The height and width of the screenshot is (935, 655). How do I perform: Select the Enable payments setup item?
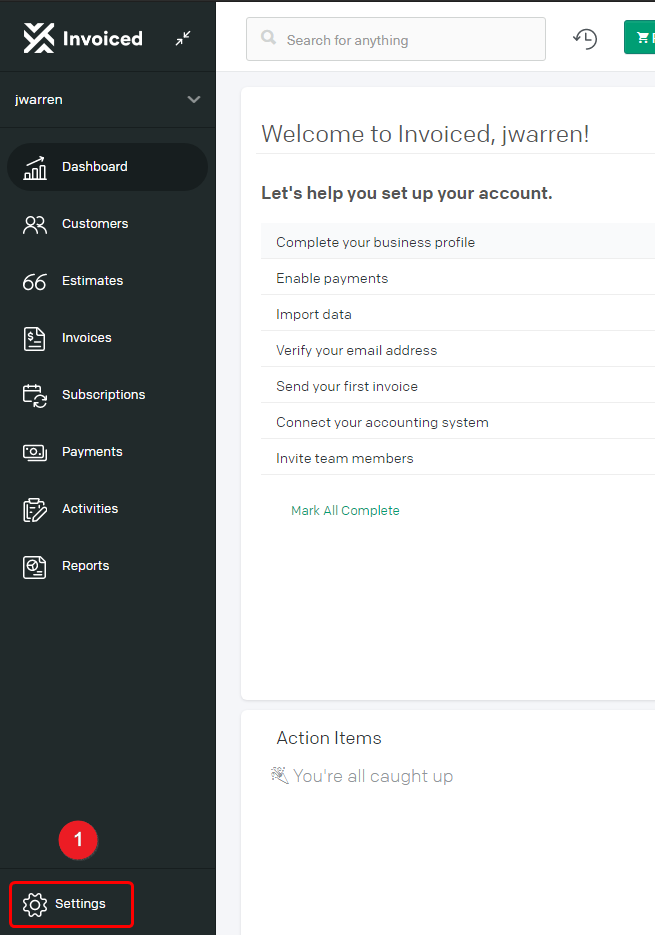(458, 278)
